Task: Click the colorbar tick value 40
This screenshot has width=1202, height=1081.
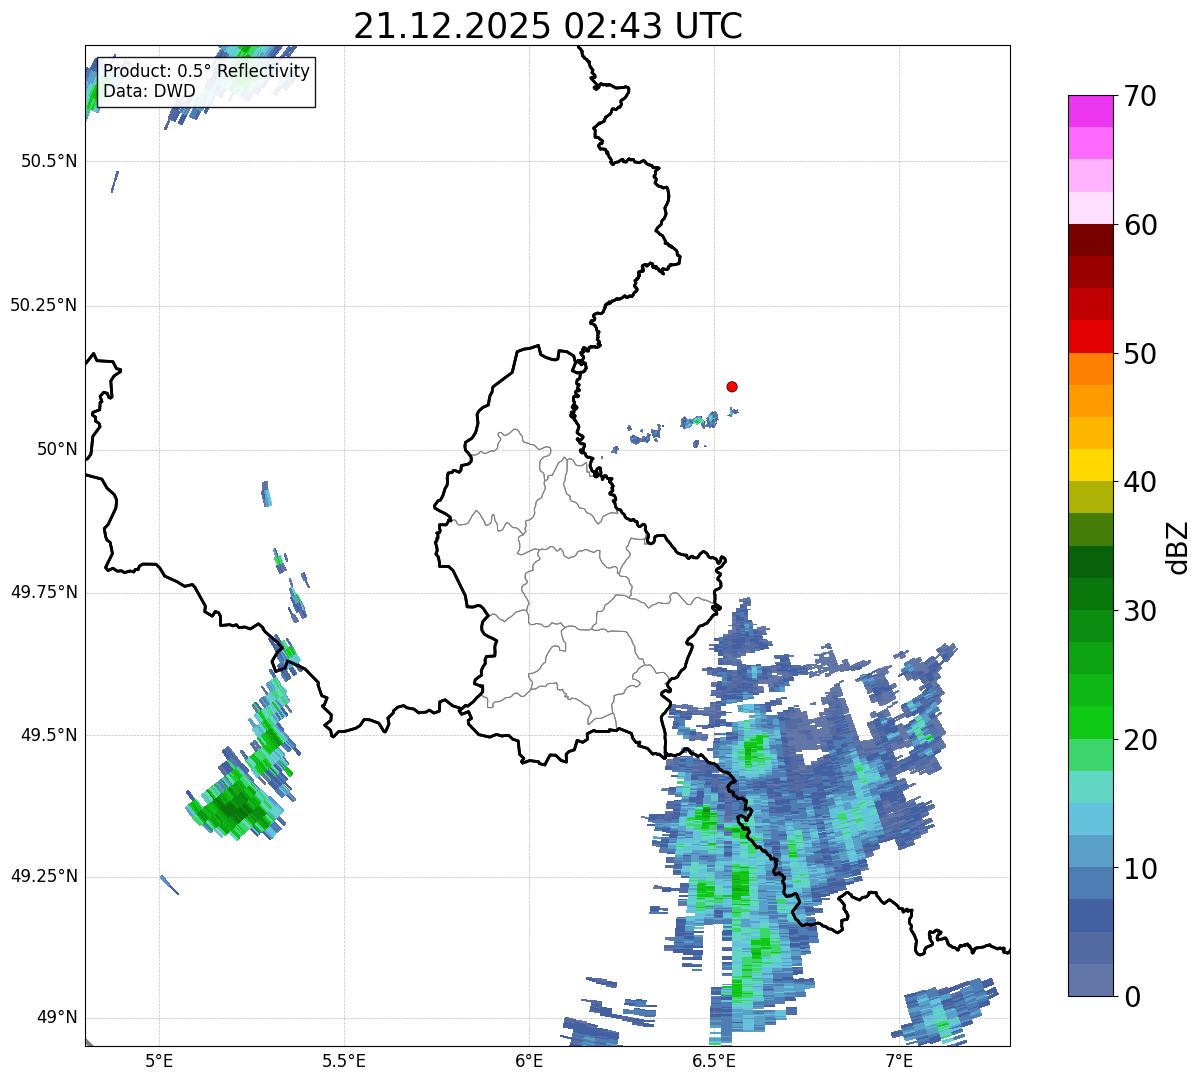Action: 1140,482
